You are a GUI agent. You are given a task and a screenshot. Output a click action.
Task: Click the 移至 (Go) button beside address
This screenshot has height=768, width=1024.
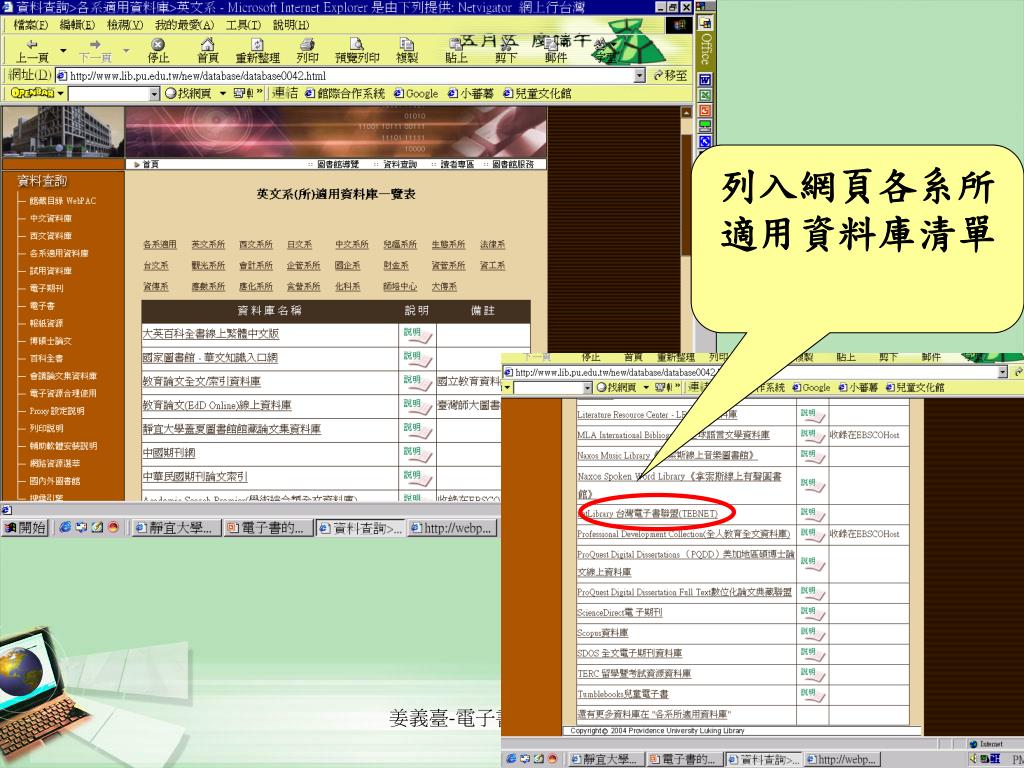click(x=670, y=76)
